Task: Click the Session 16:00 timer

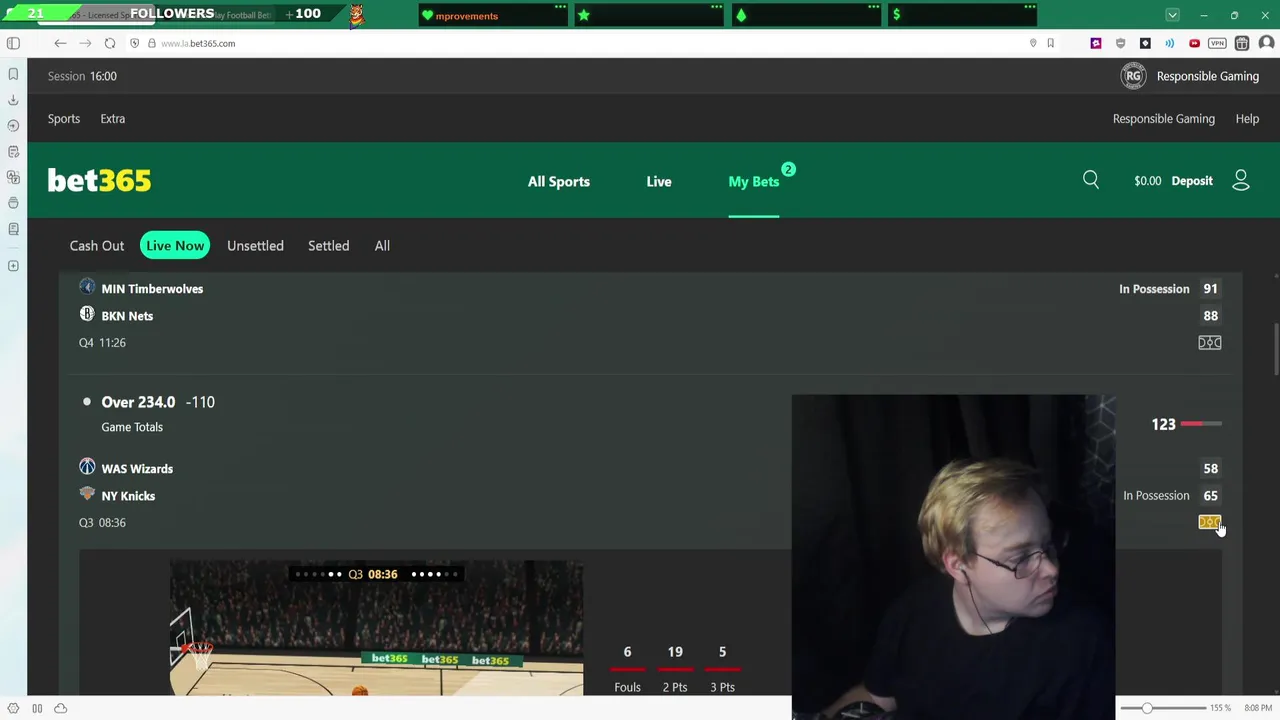Action: [82, 76]
